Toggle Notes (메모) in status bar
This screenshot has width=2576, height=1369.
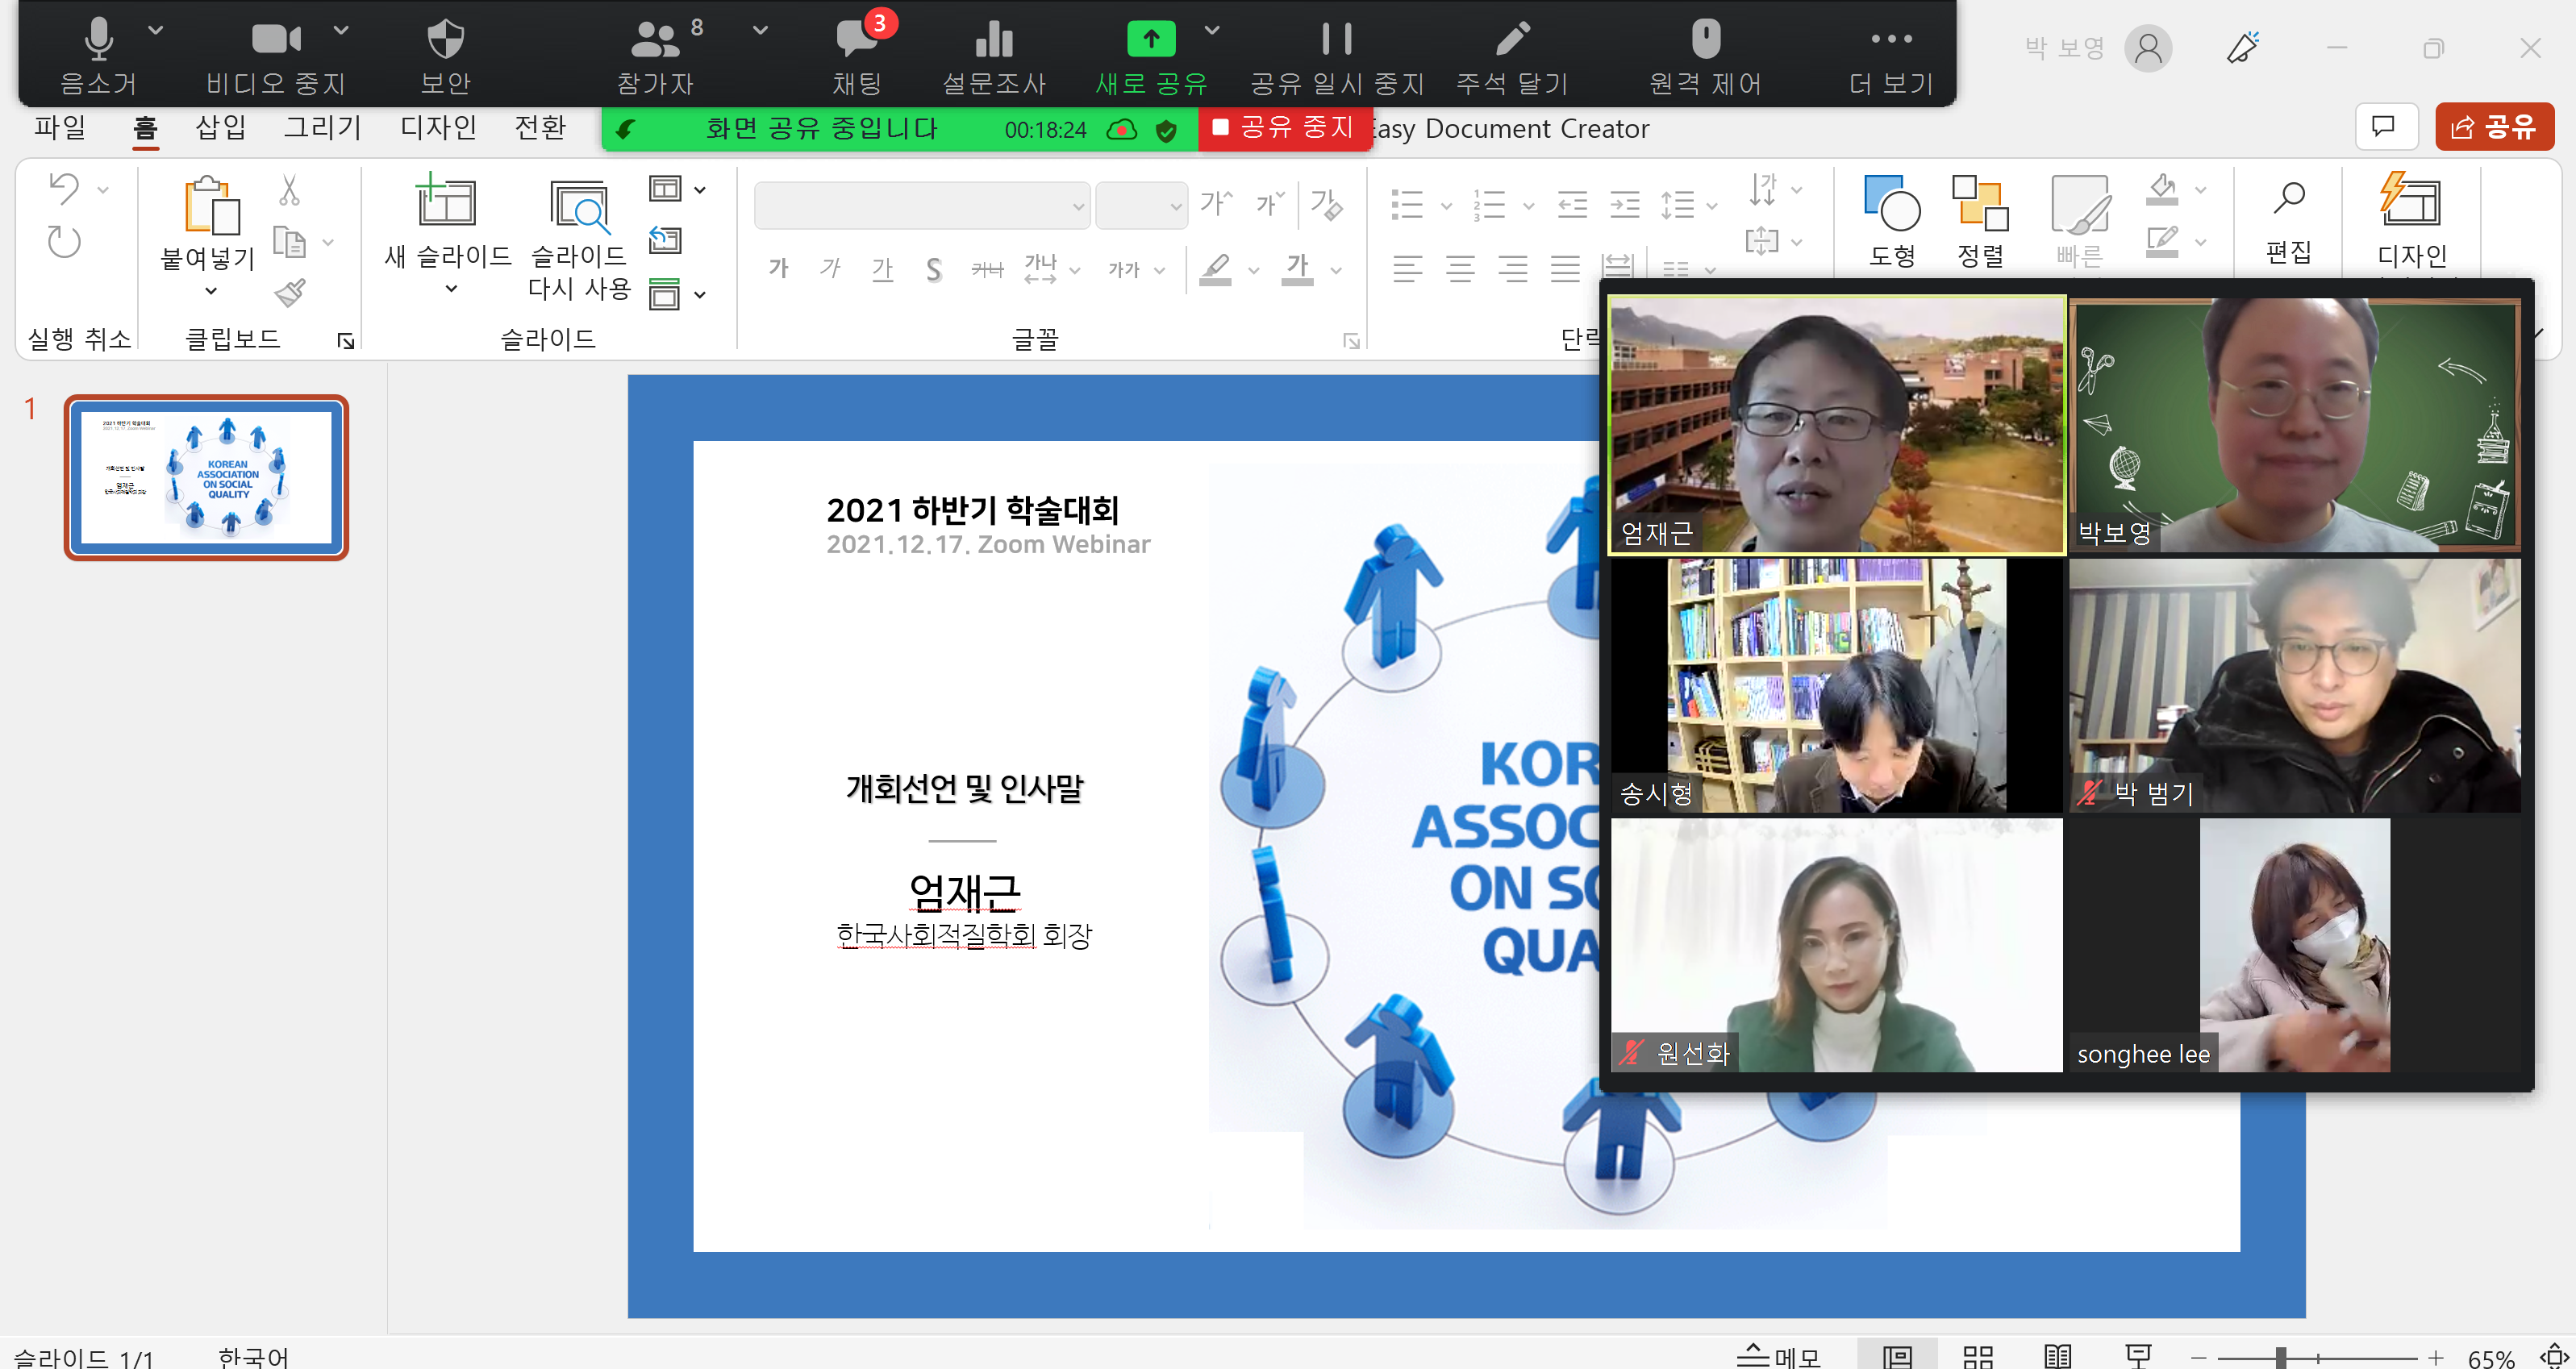click(1778, 1355)
